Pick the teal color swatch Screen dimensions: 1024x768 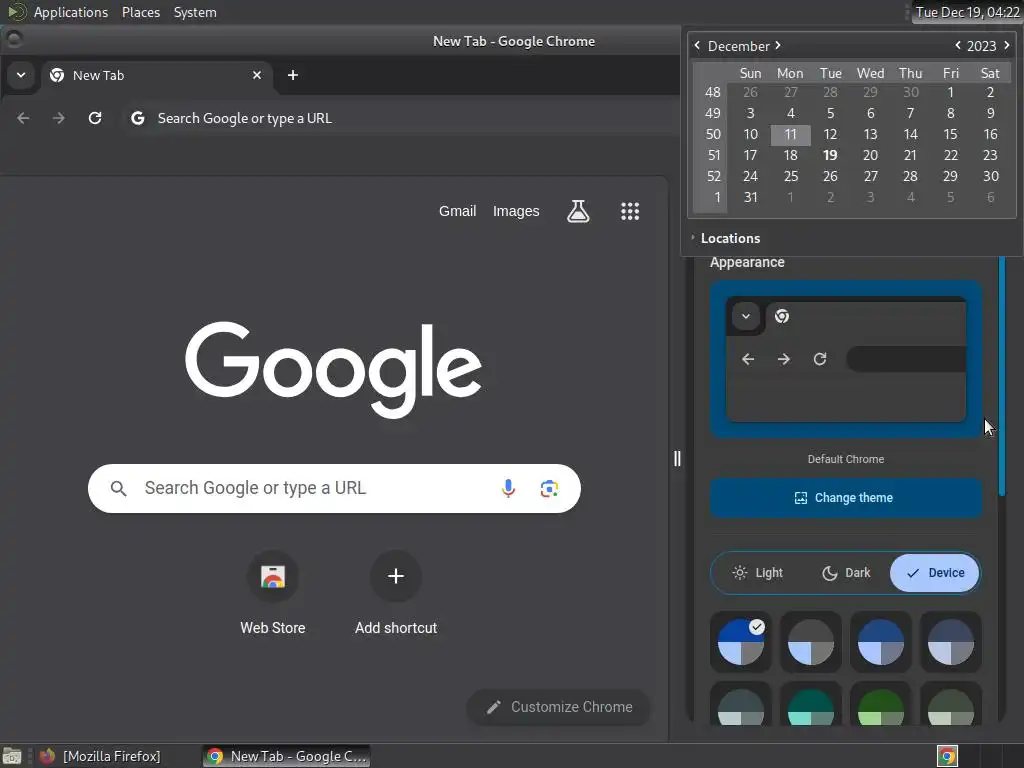click(x=810, y=705)
